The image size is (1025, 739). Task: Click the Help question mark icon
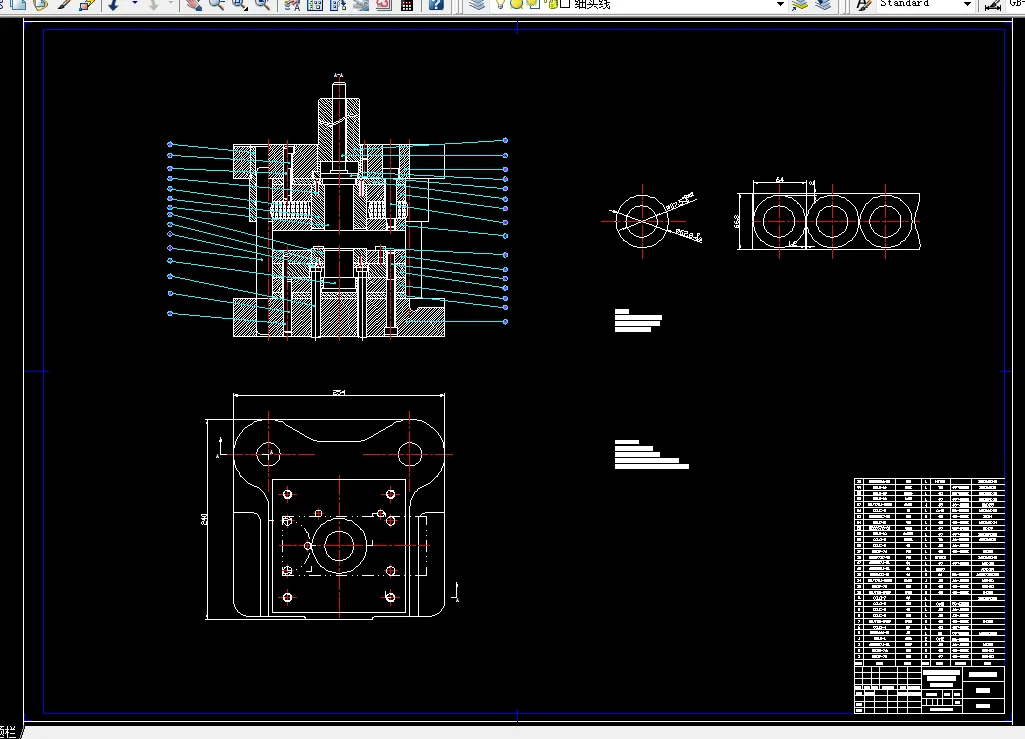click(436, 5)
